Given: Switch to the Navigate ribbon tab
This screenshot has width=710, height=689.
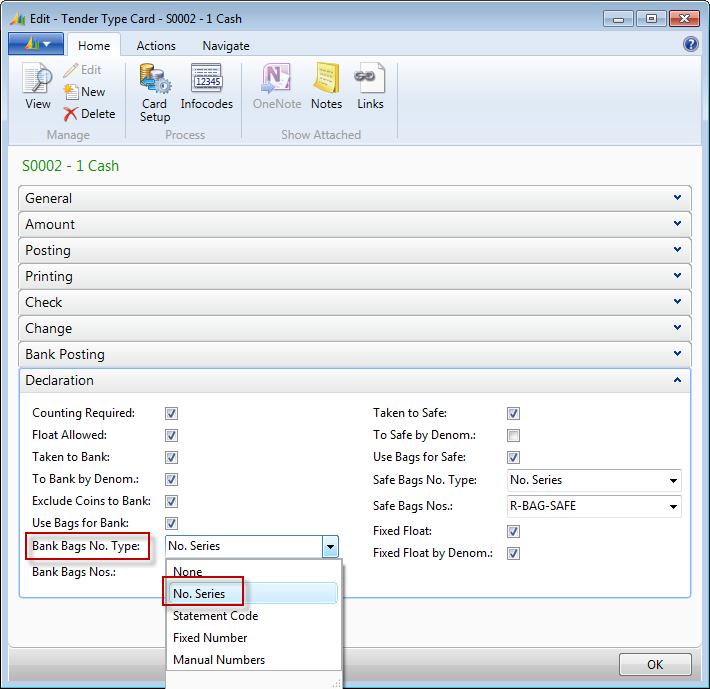Looking at the screenshot, I should point(225,46).
